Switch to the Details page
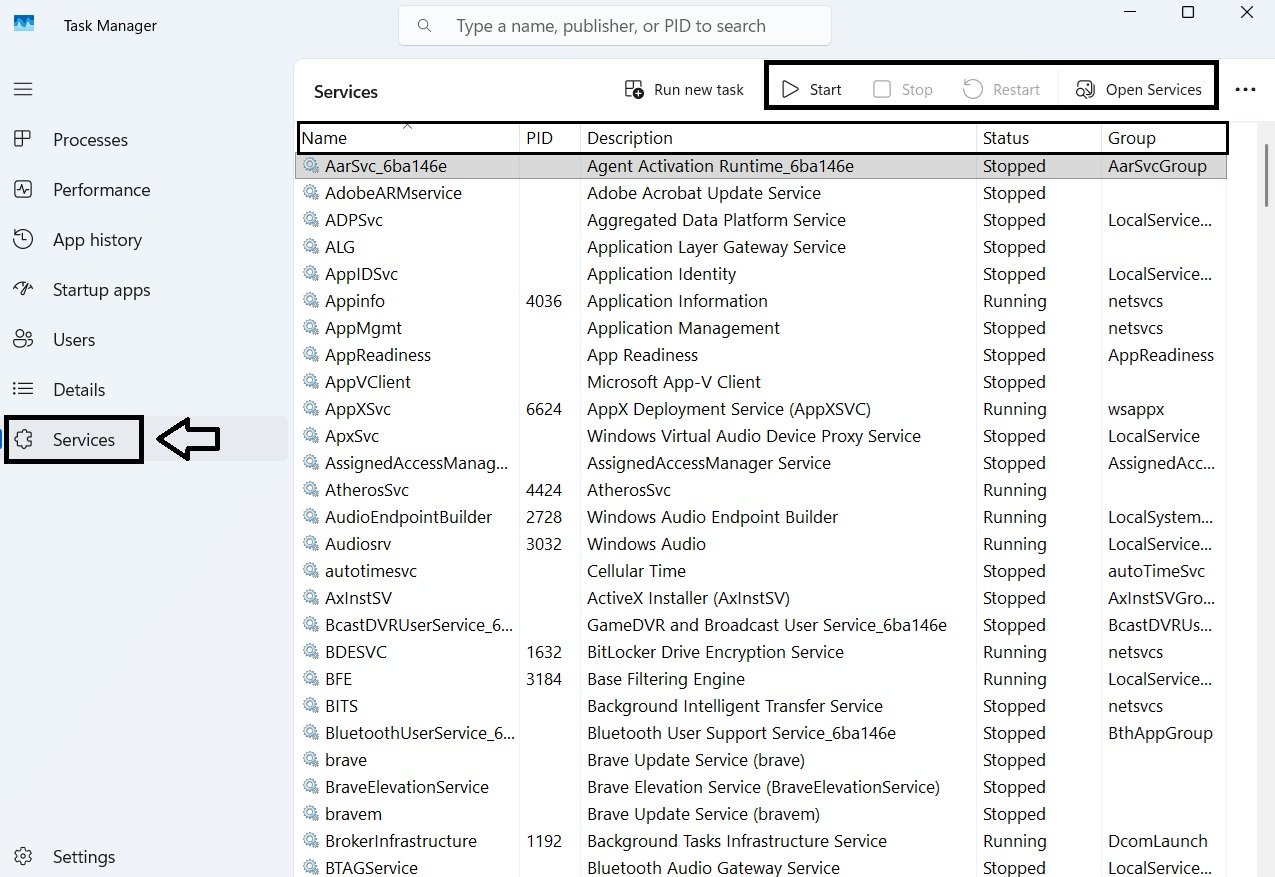 pyautogui.click(x=60, y=390)
